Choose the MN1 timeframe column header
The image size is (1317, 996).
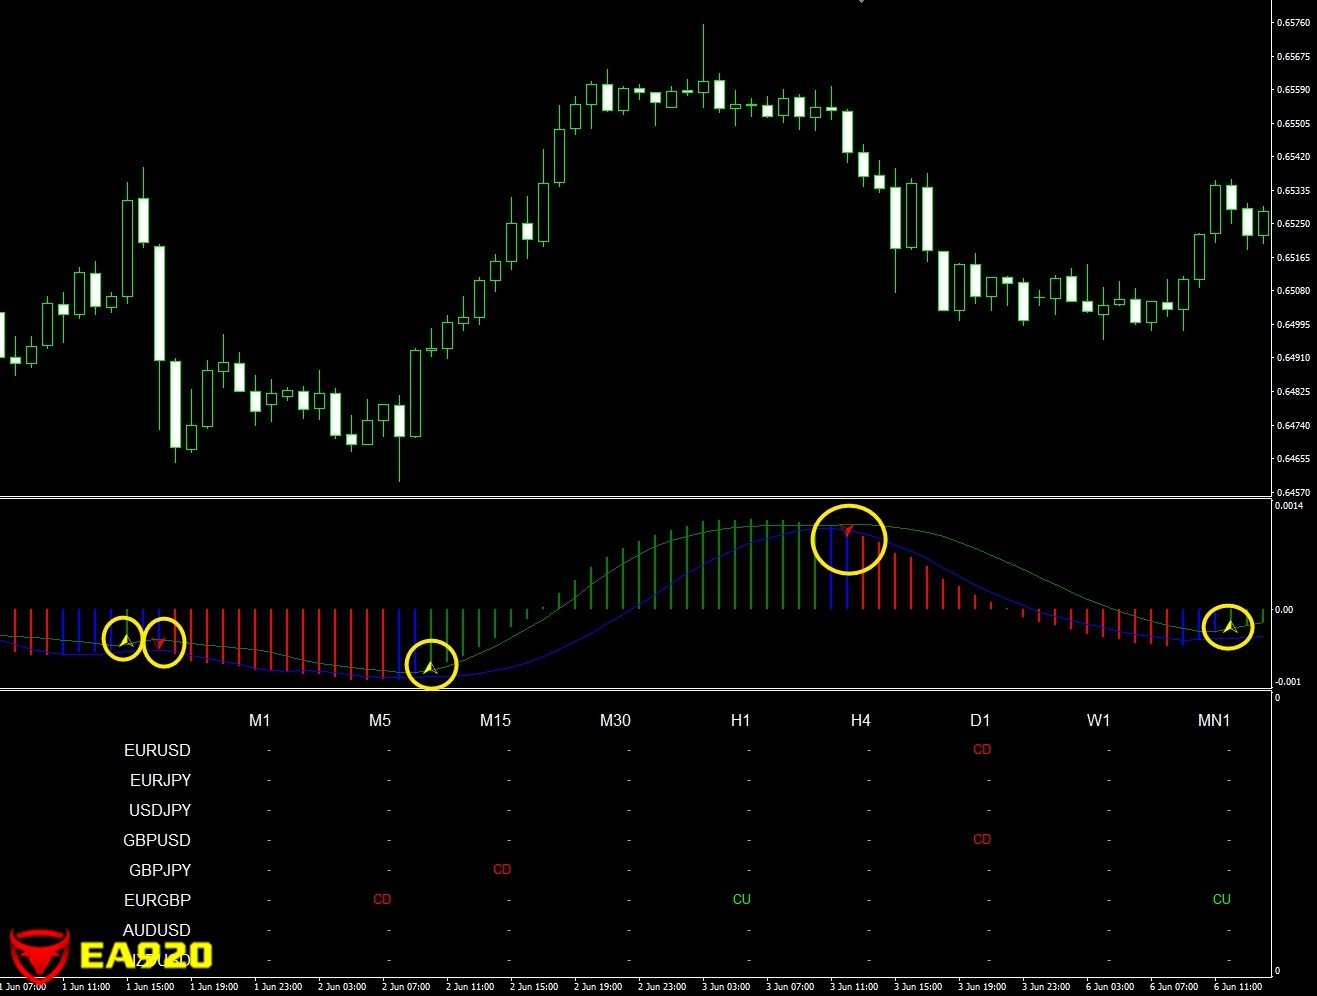(x=1214, y=720)
